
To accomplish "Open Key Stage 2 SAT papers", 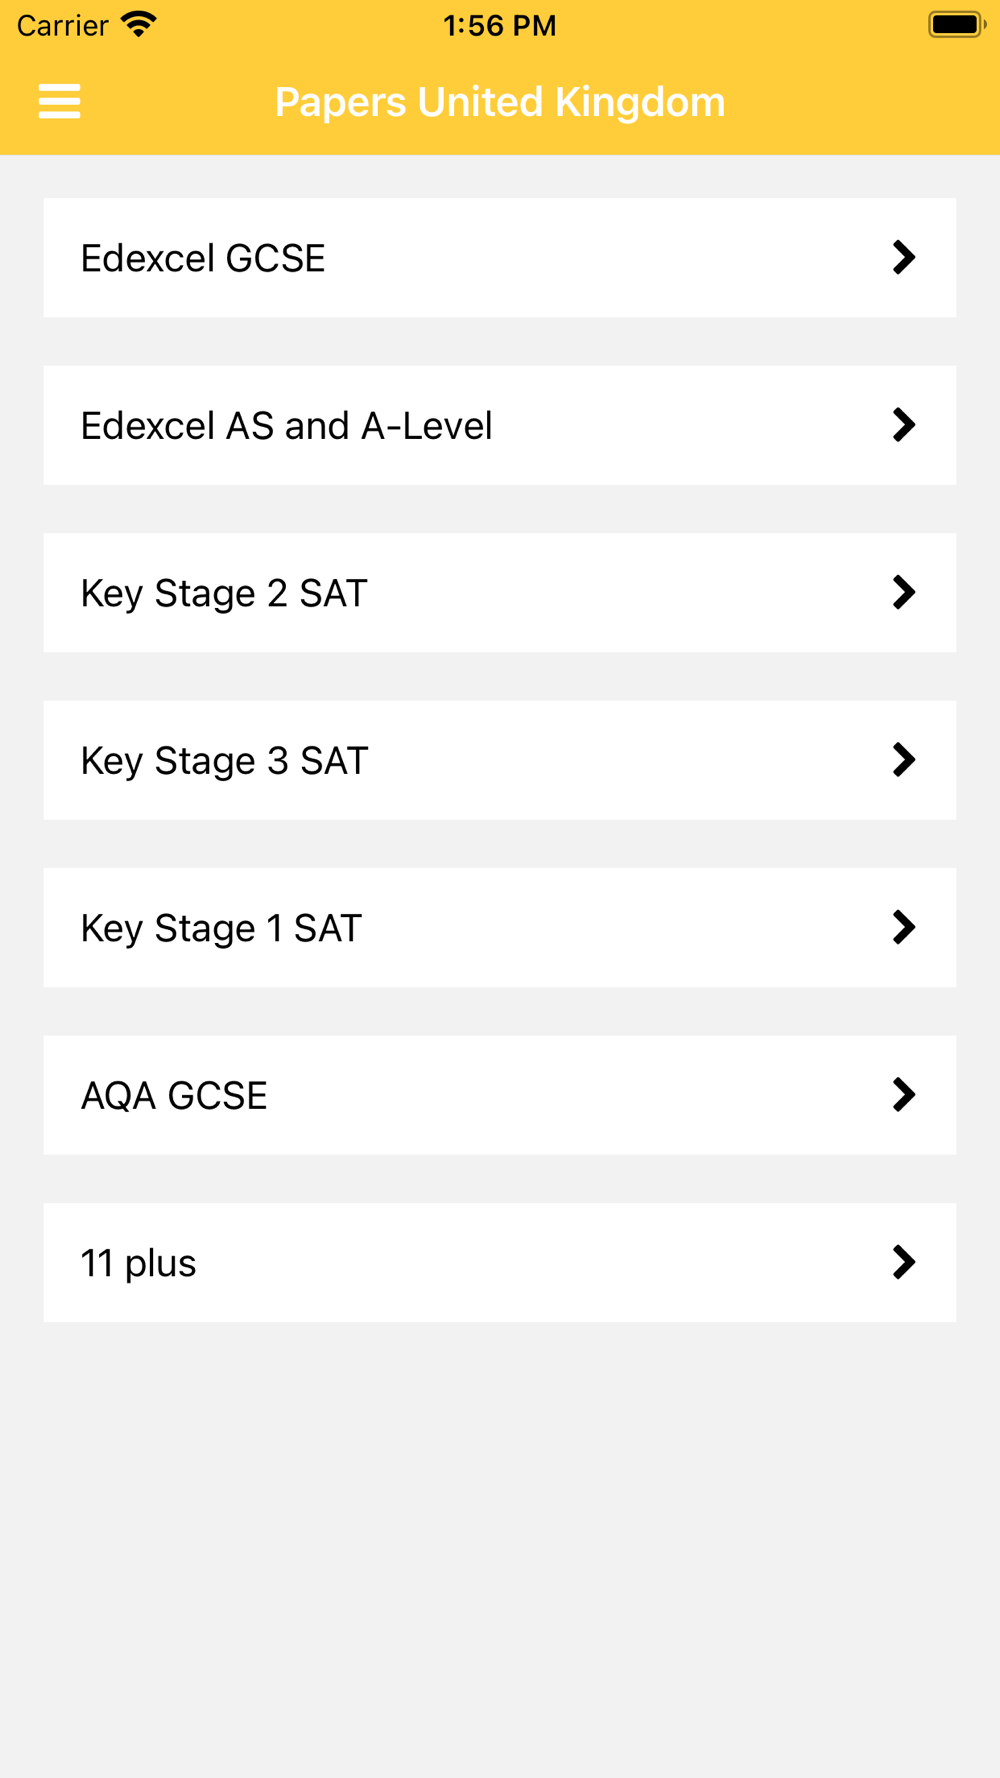I will (224, 594).
